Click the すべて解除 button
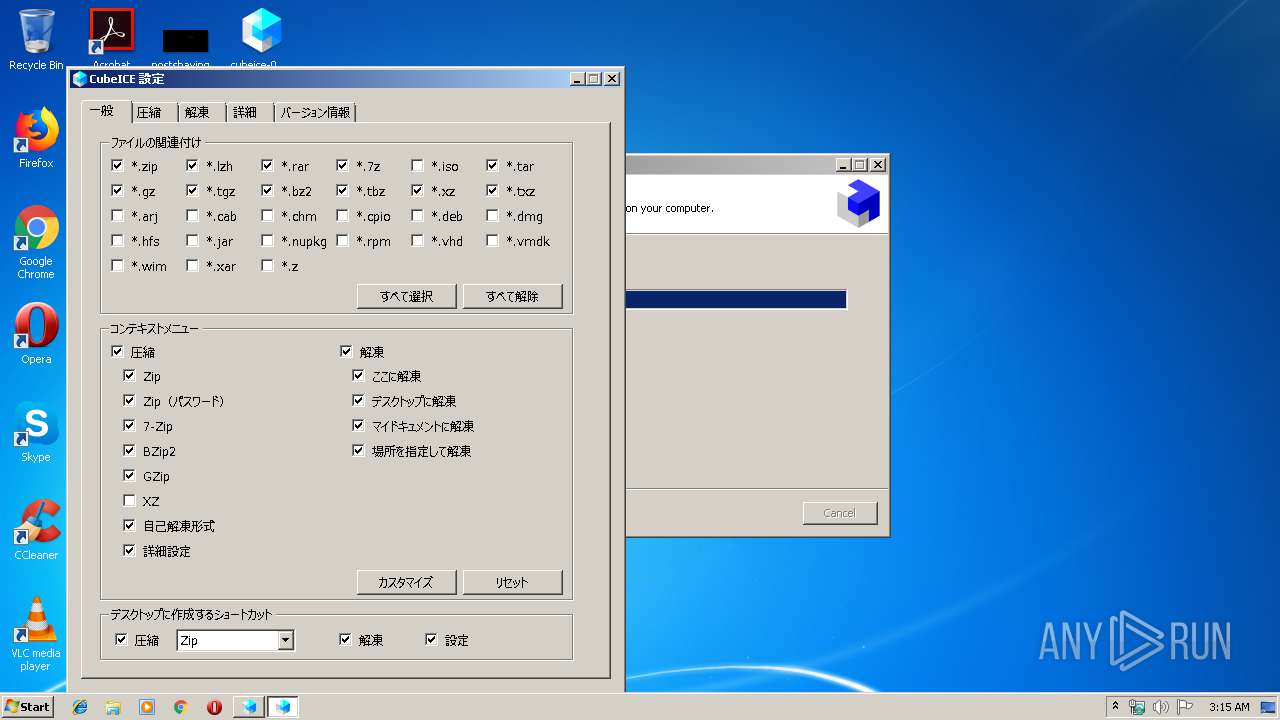Screen dimensions: 1280x720 tap(513, 296)
